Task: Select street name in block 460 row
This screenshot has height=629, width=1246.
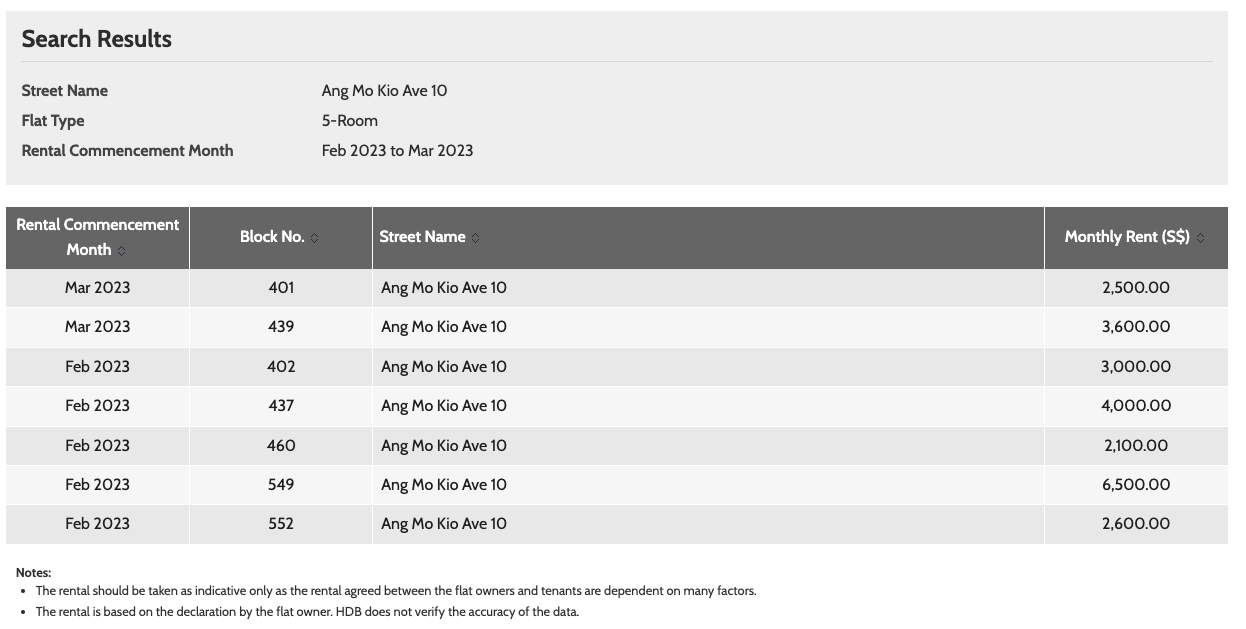Action: click(444, 446)
